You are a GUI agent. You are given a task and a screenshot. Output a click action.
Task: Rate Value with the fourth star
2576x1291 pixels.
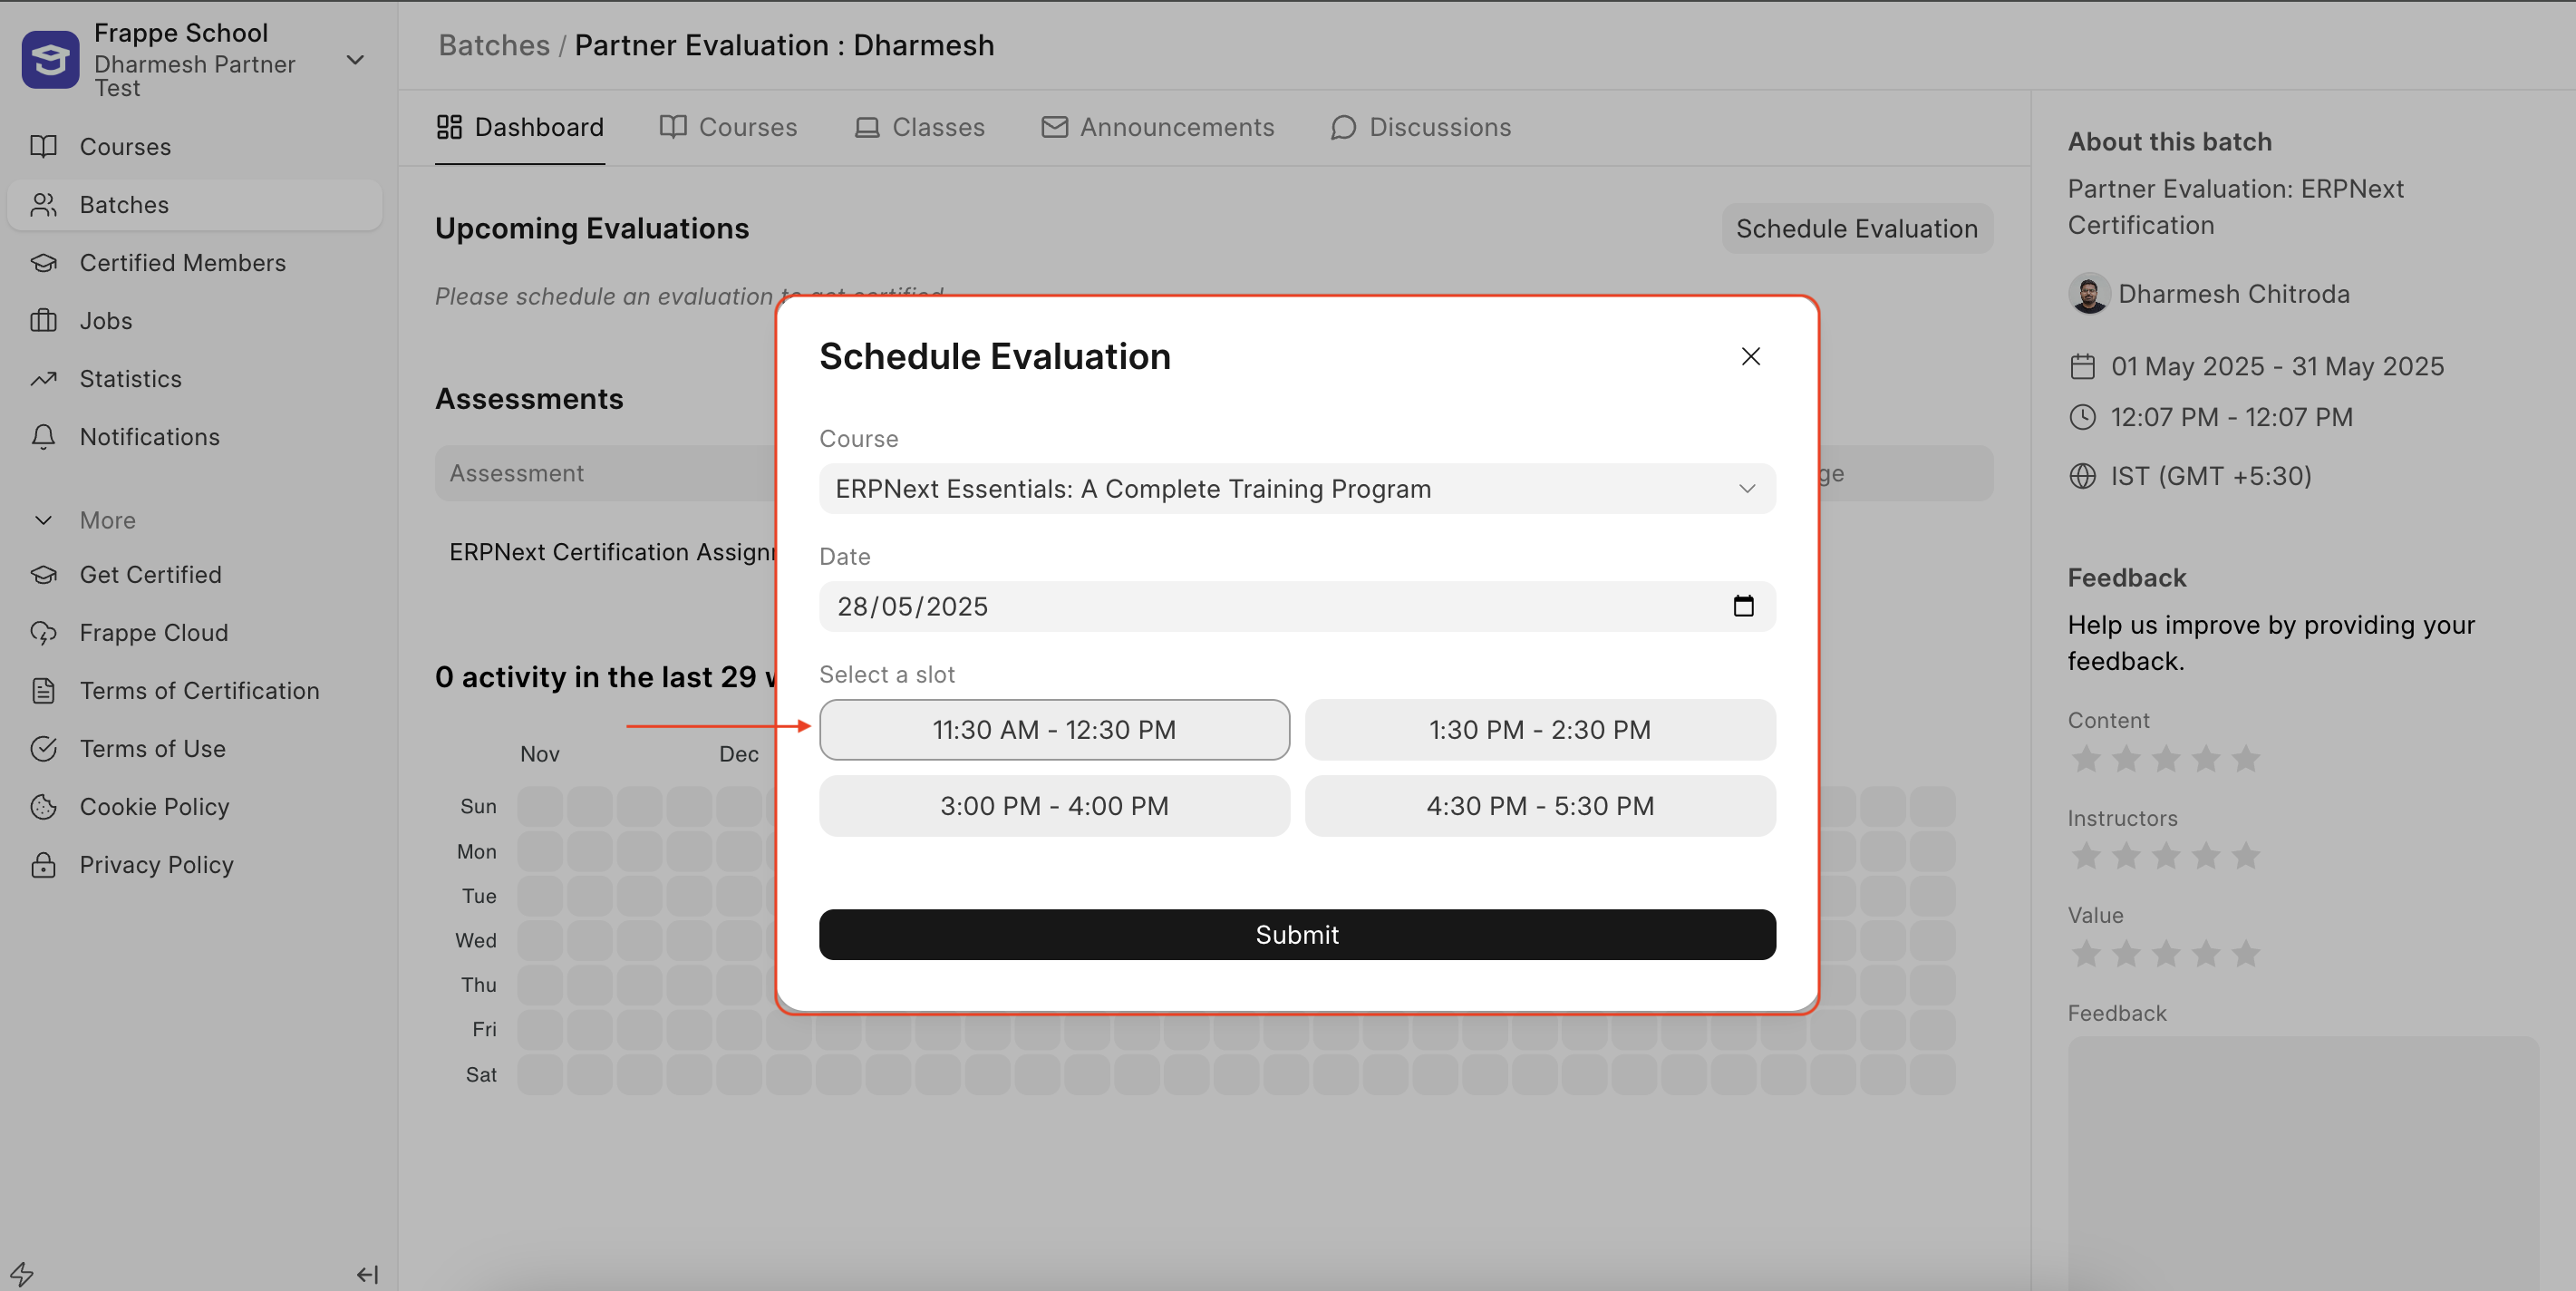tap(2206, 954)
